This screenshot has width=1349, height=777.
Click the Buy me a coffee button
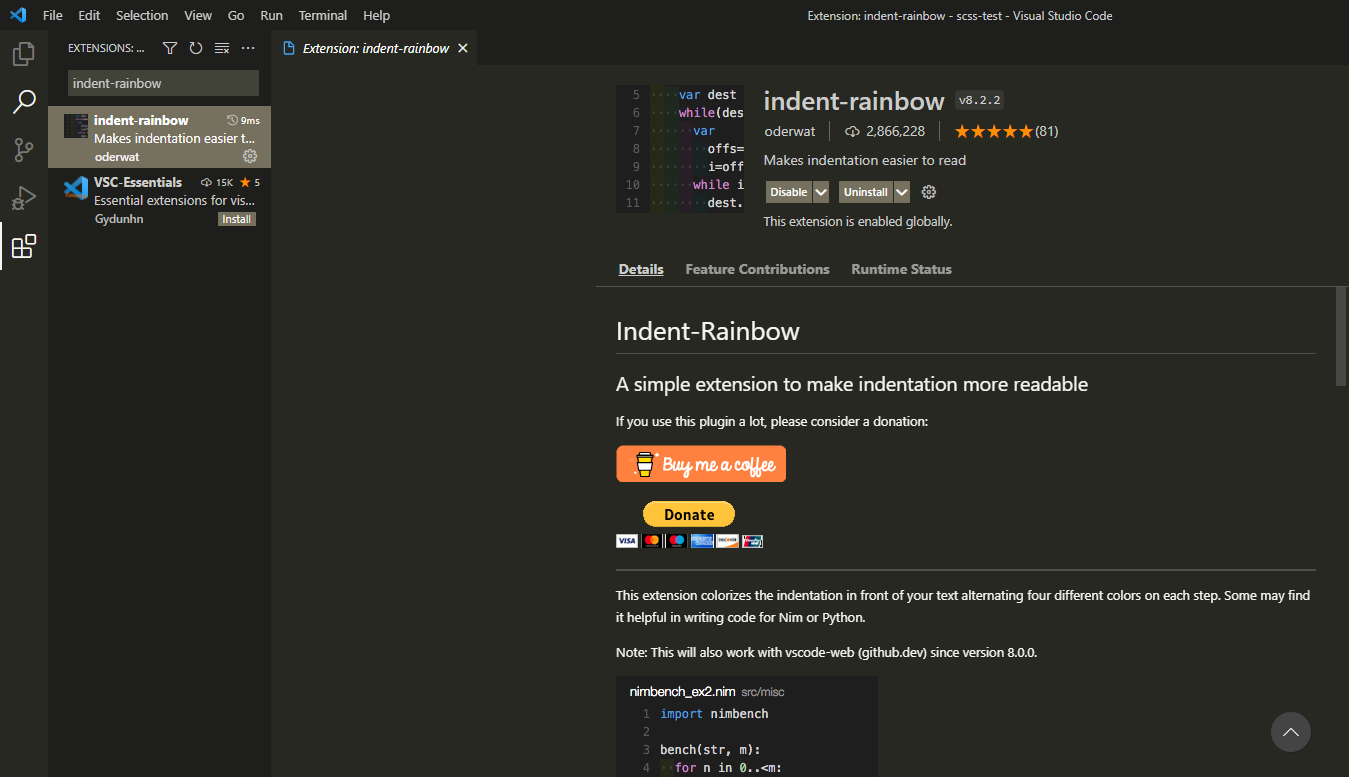click(701, 464)
